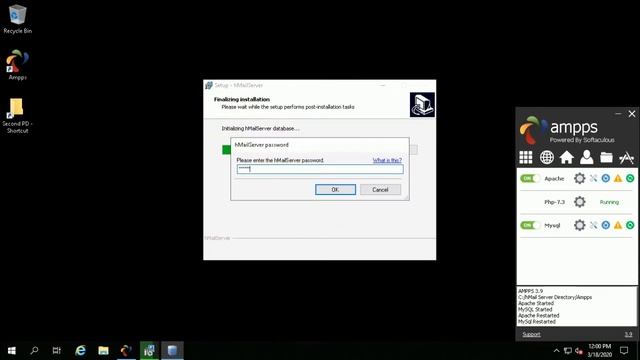View Mysql warning error log icon
Image resolution: width=640 pixels, height=360 pixels.
click(x=618, y=225)
